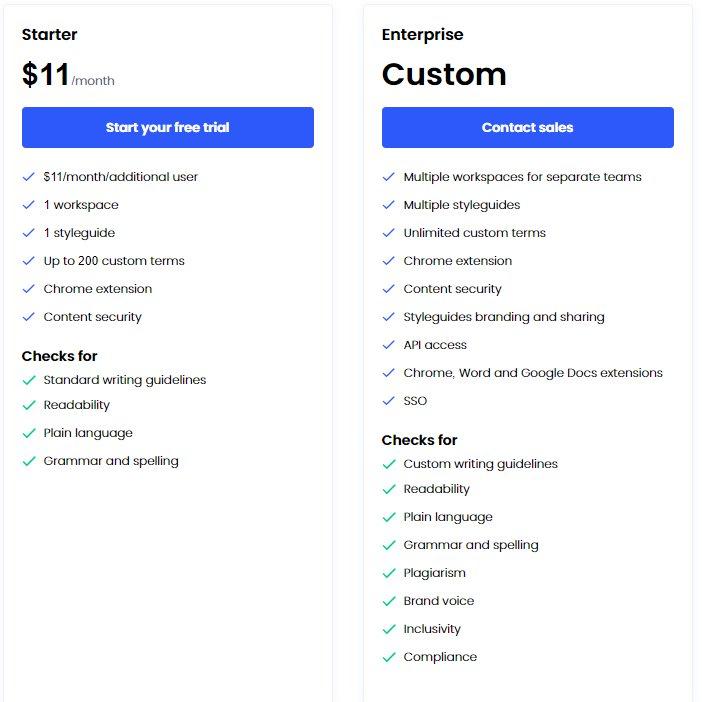
Task: Click the checkmark next to API access
Action: pyautogui.click(x=389, y=345)
